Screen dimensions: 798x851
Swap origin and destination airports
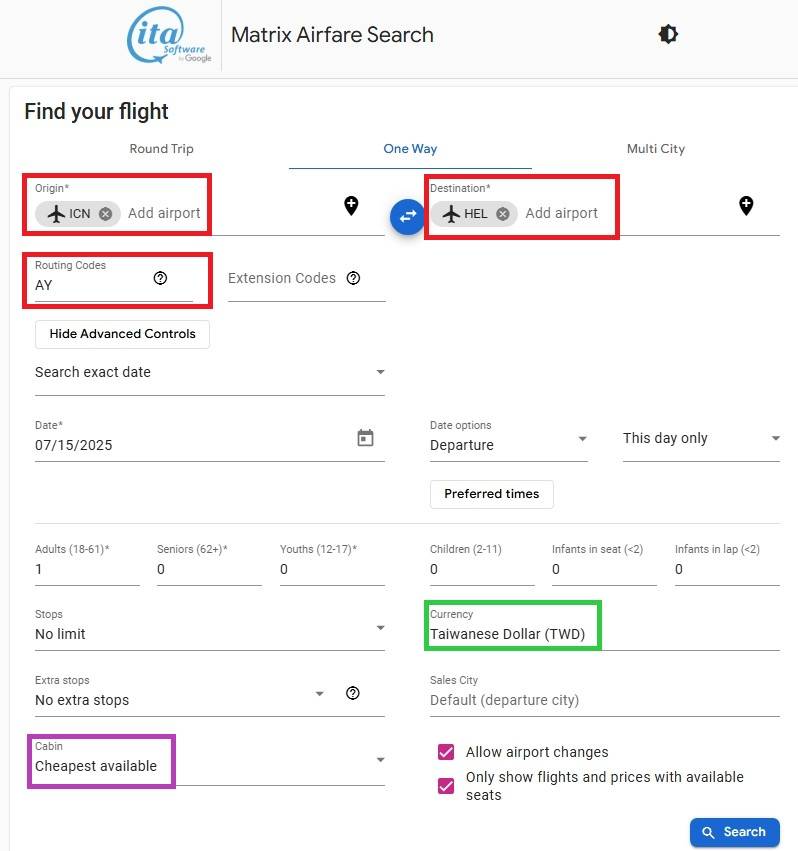pos(407,216)
